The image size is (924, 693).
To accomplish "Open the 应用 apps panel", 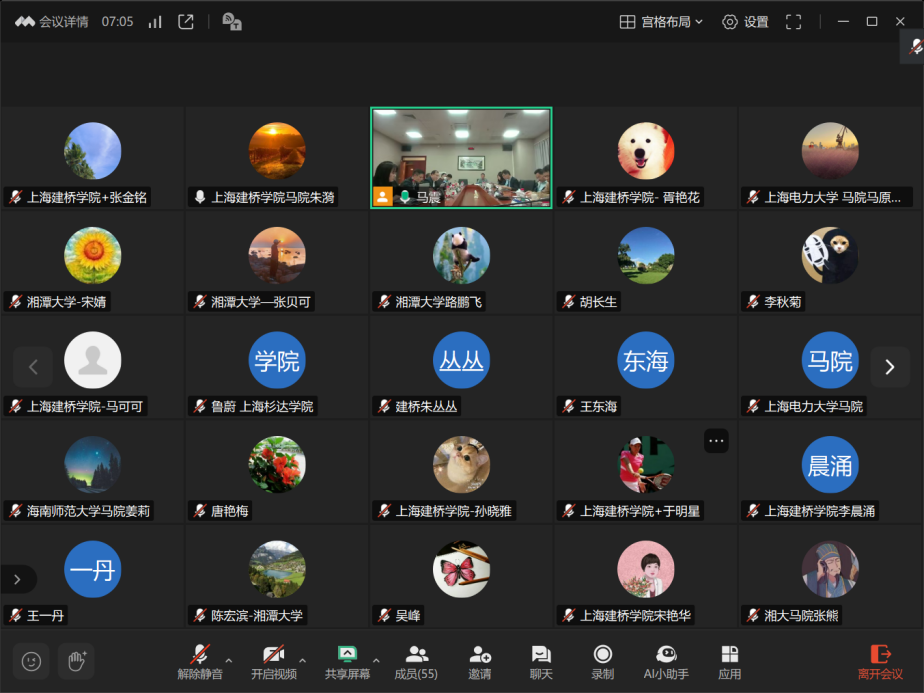I will tap(730, 661).
